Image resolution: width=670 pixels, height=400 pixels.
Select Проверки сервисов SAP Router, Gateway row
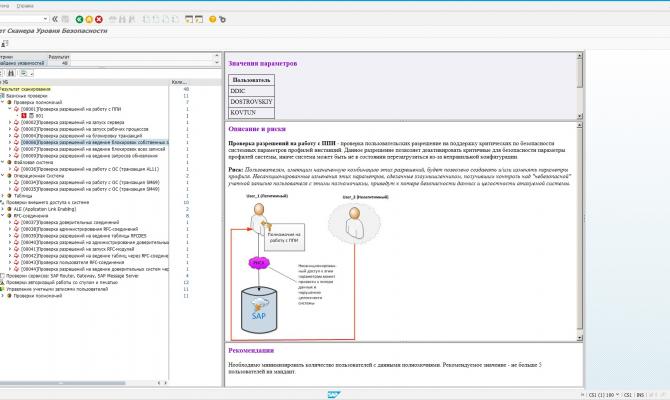point(72,276)
